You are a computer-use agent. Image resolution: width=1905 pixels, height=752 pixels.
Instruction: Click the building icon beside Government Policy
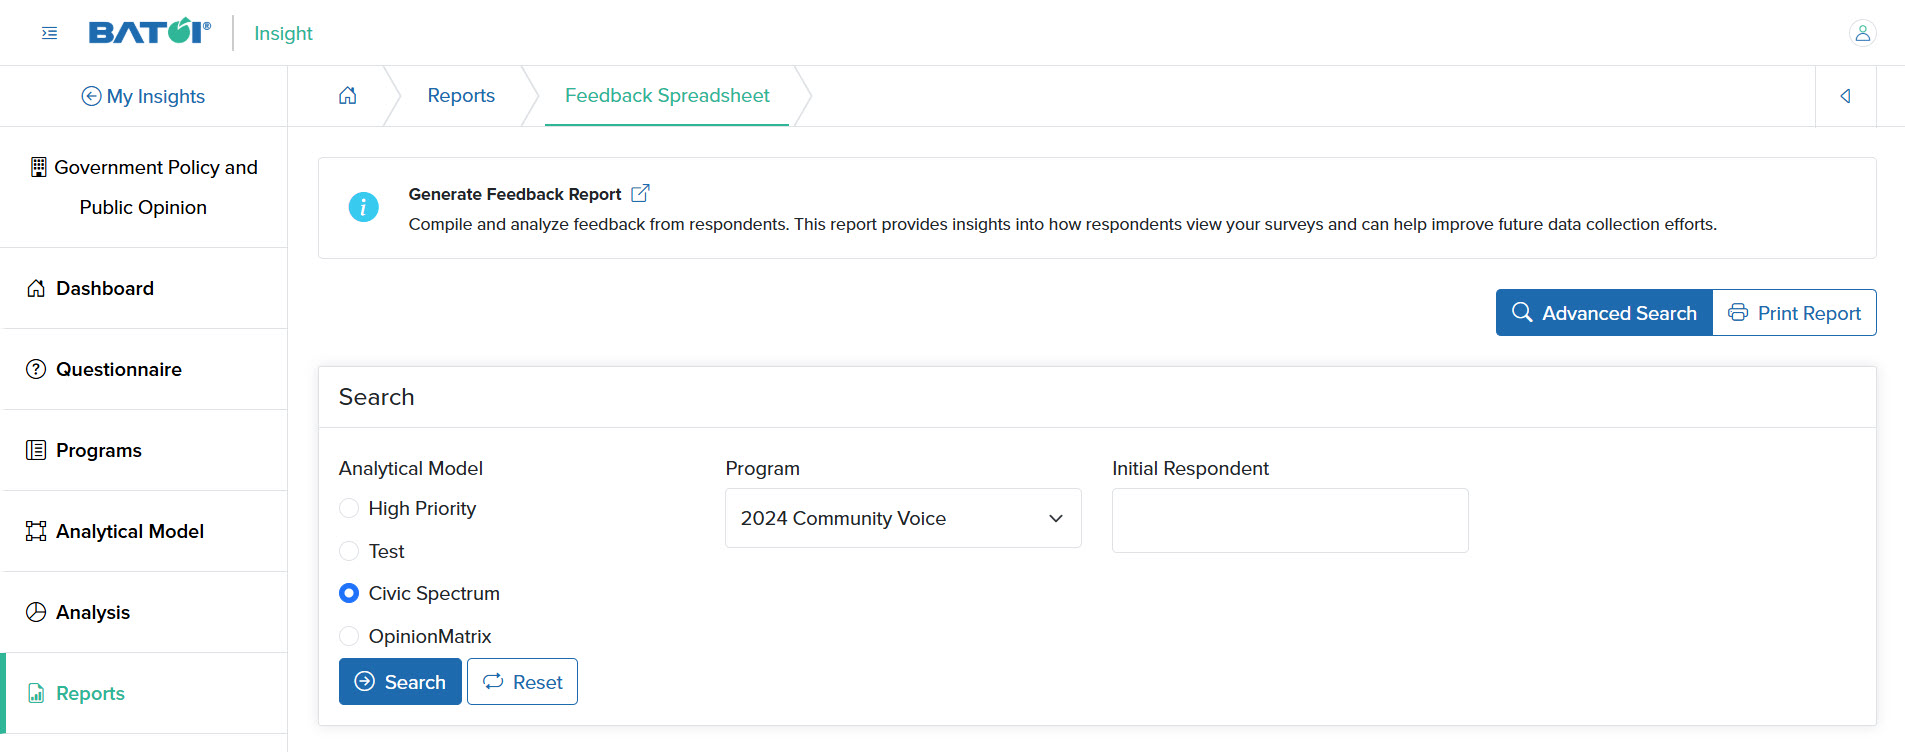coord(38,167)
